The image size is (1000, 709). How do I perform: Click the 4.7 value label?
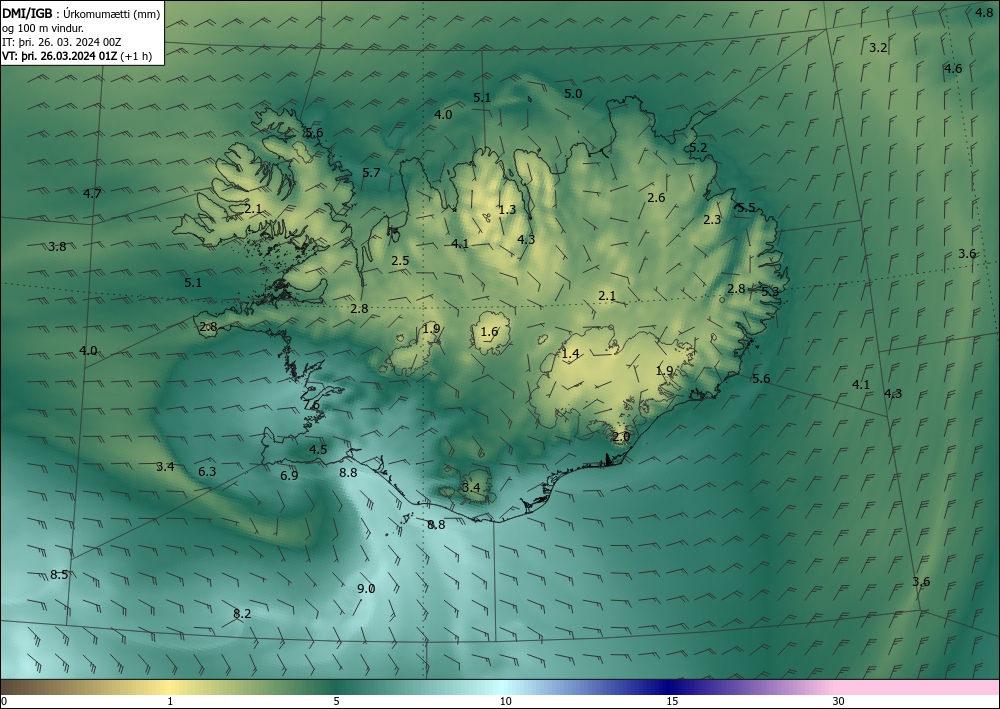coord(92,194)
